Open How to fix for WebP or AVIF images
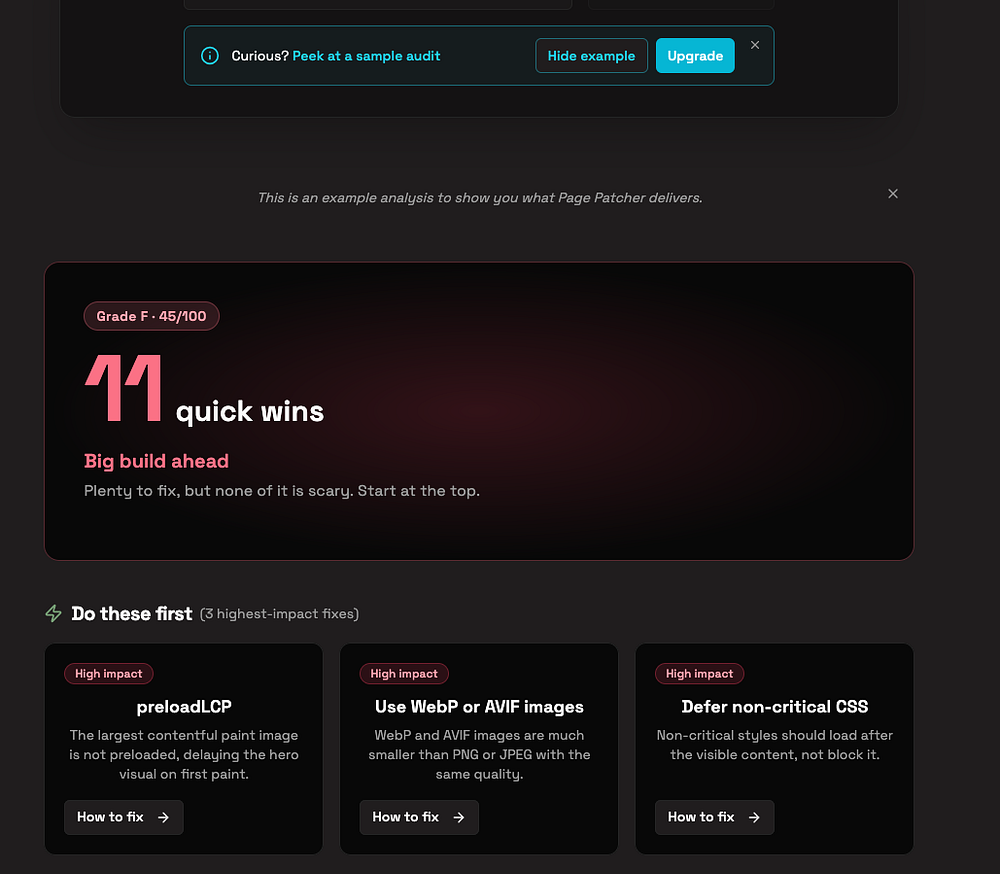1000x874 pixels. (x=419, y=817)
